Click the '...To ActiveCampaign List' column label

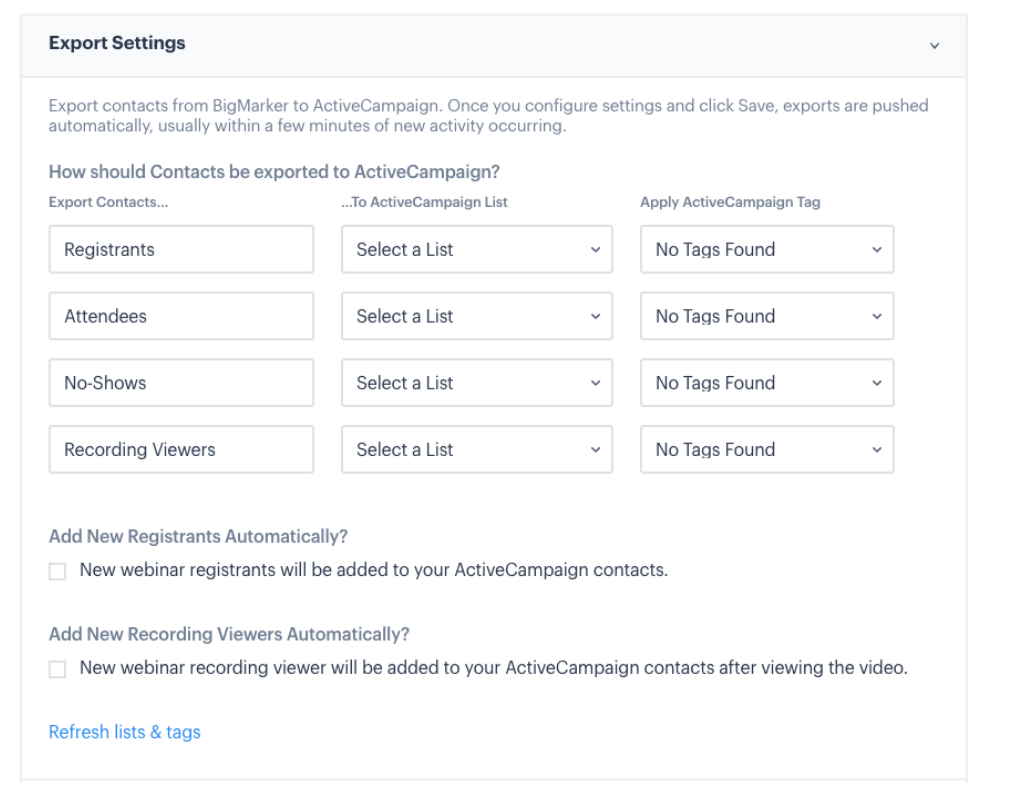[424, 202]
